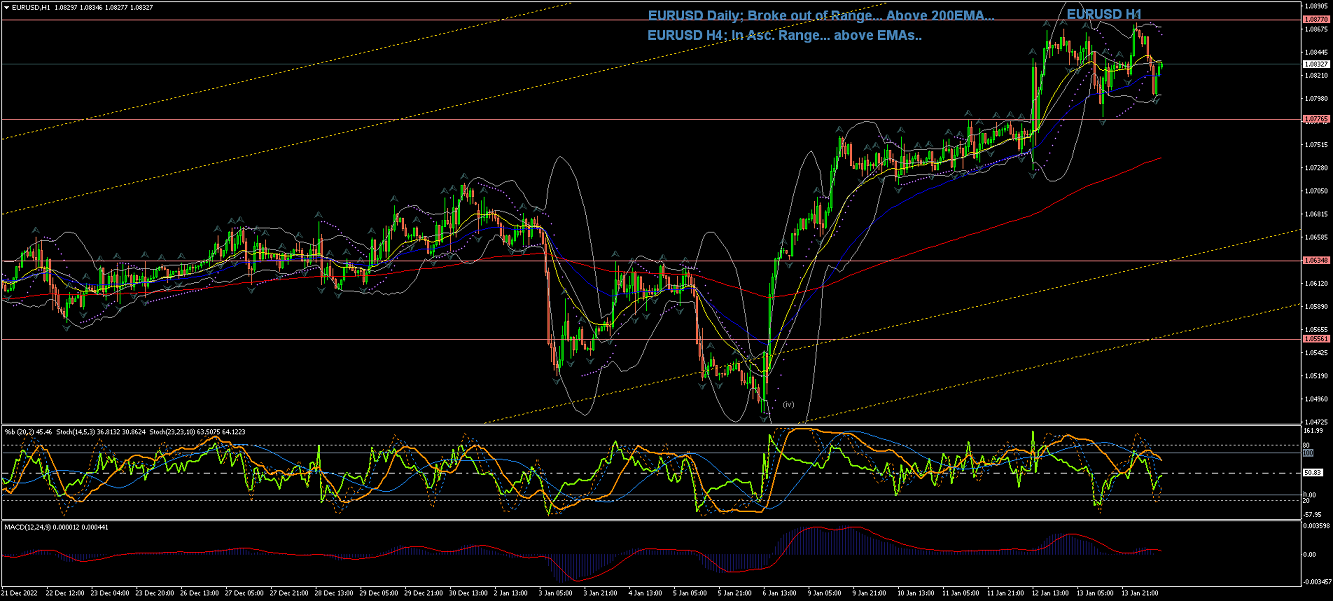1333x601 pixels.
Task: Click the 1.08210 value on price axis
Action: click(x=1315, y=75)
